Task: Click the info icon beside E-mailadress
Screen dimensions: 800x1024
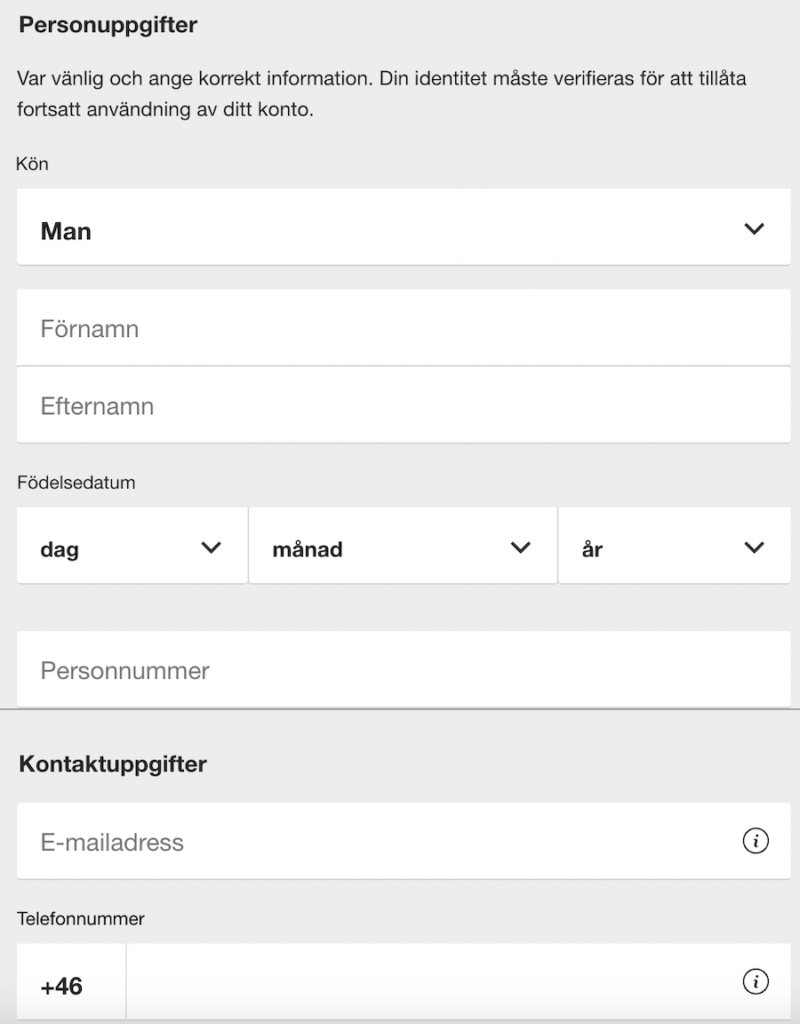Action: [756, 840]
